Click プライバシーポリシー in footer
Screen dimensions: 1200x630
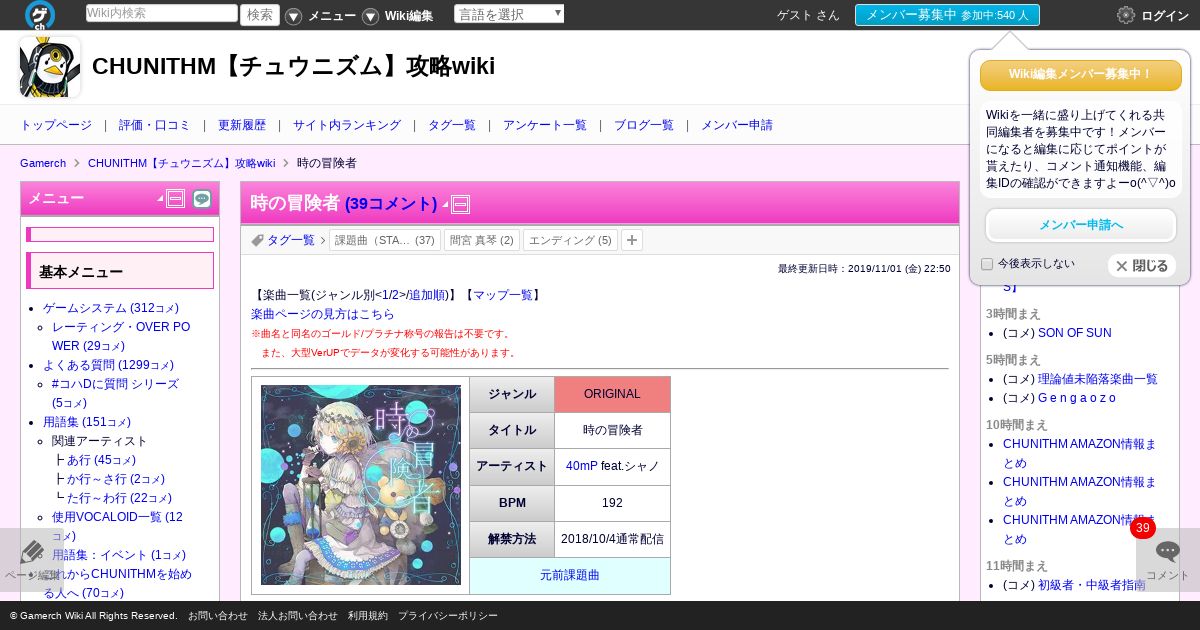pos(448,616)
